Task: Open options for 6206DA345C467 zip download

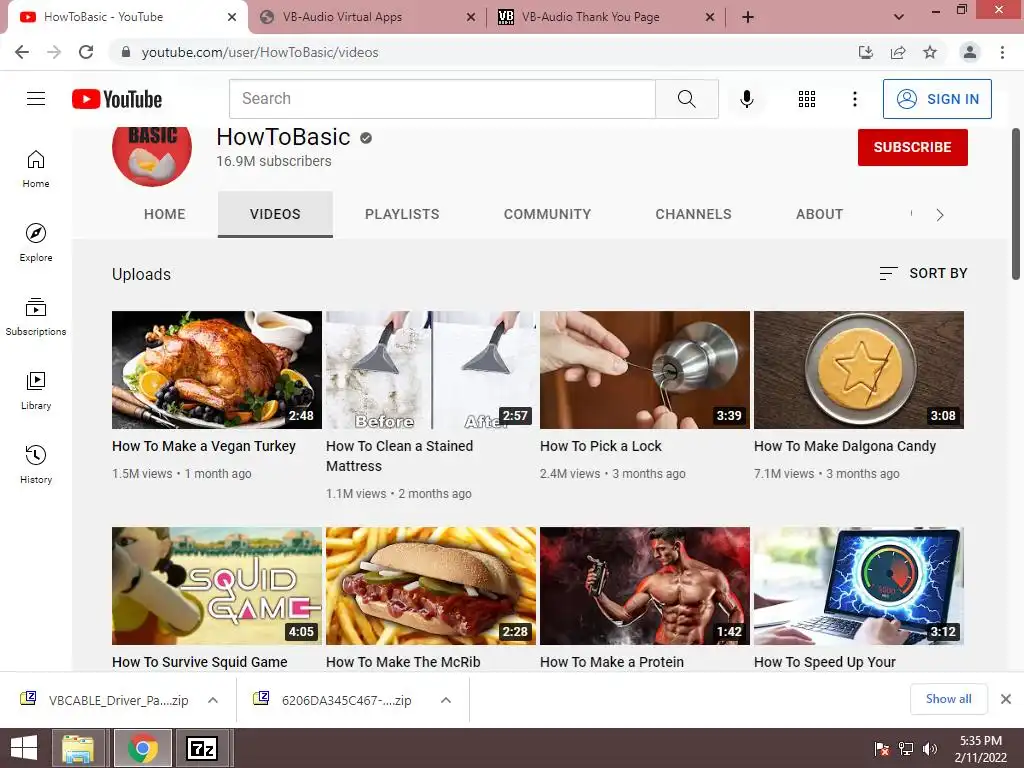Action: [446, 700]
